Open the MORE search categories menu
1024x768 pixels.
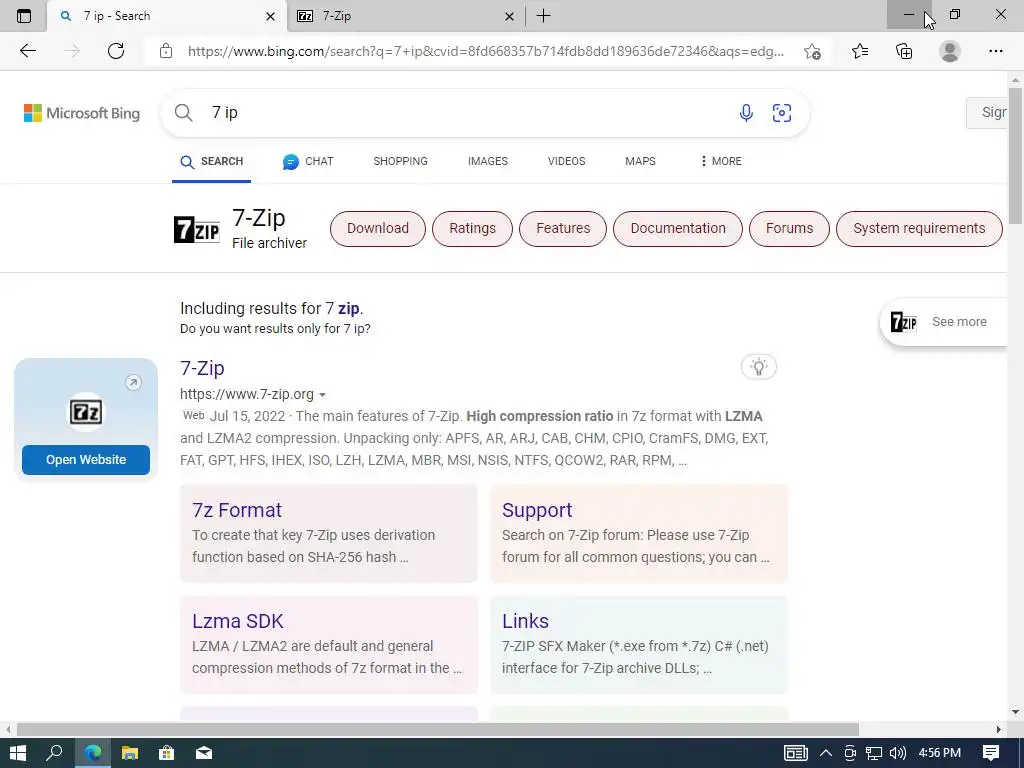pos(720,161)
